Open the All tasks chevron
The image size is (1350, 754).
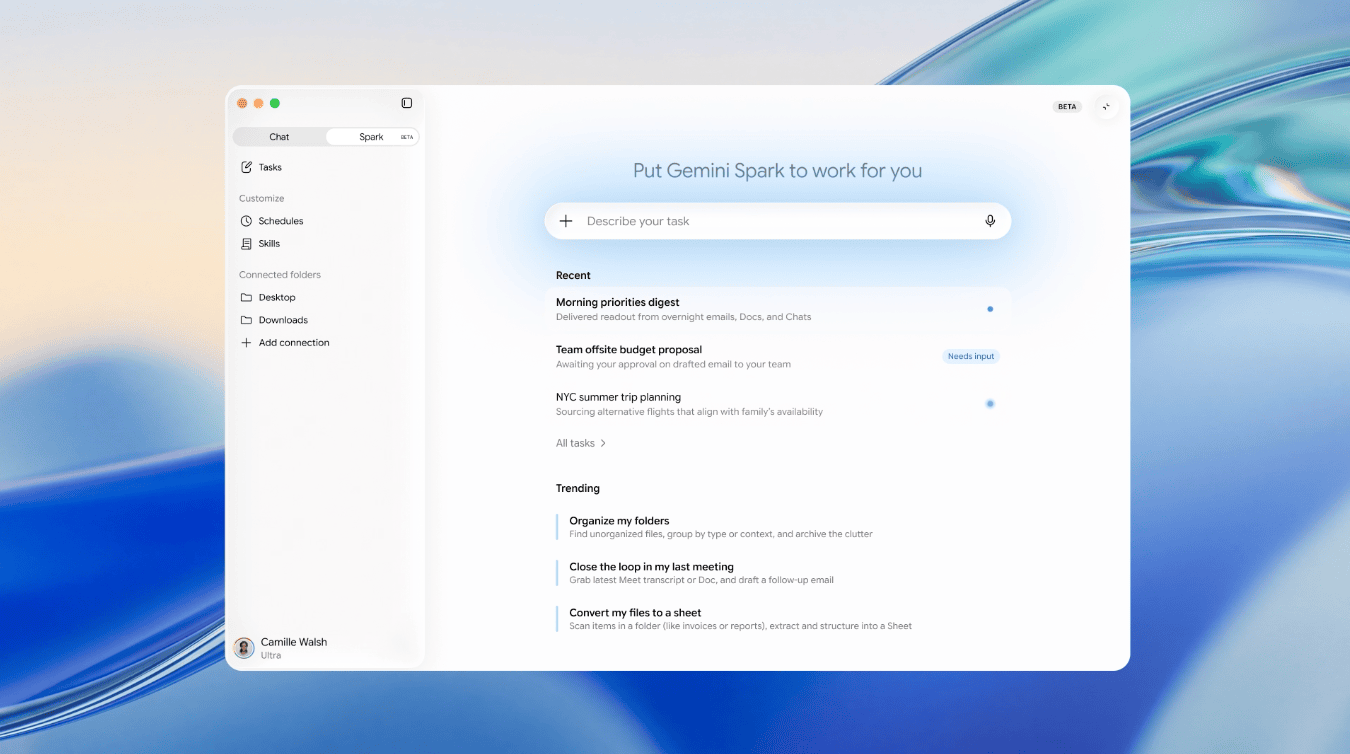click(x=603, y=443)
